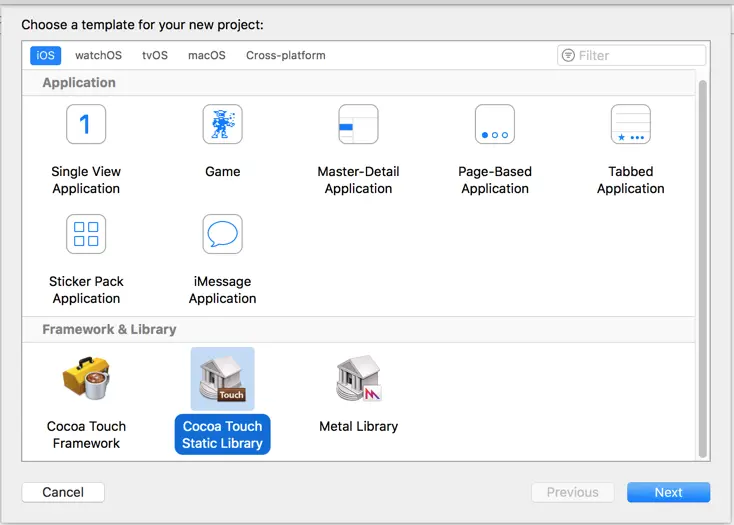This screenshot has width=734, height=525.
Task: Switch to the iOS tab
Action: pos(45,55)
